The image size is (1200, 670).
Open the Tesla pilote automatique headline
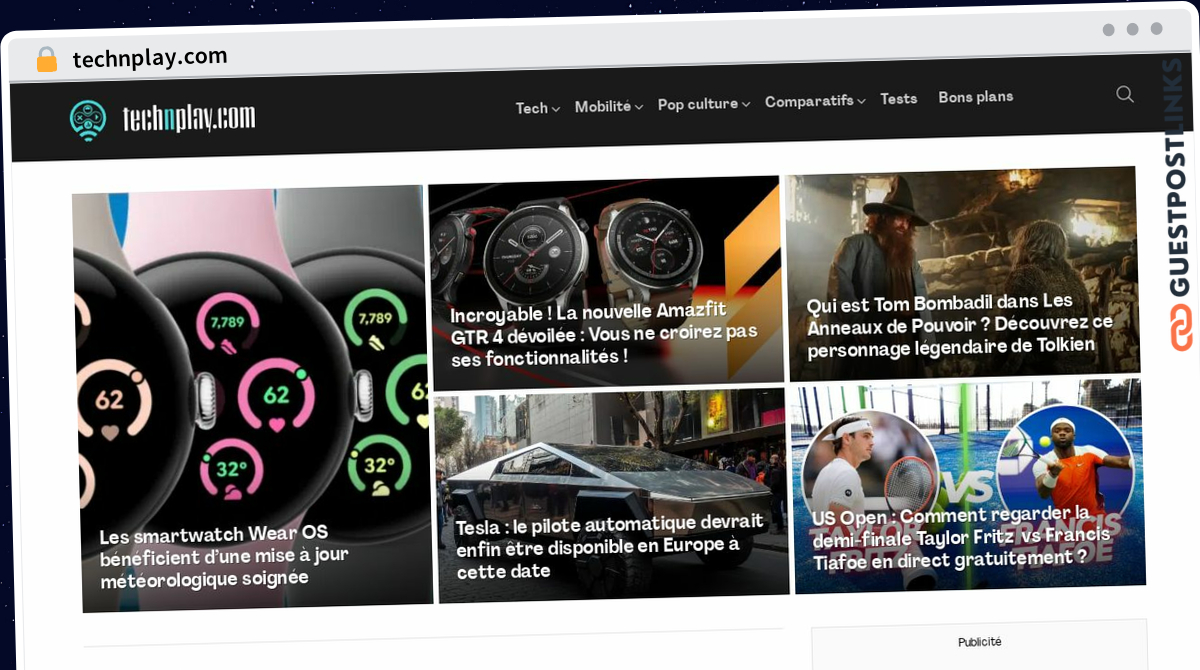point(610,547)
